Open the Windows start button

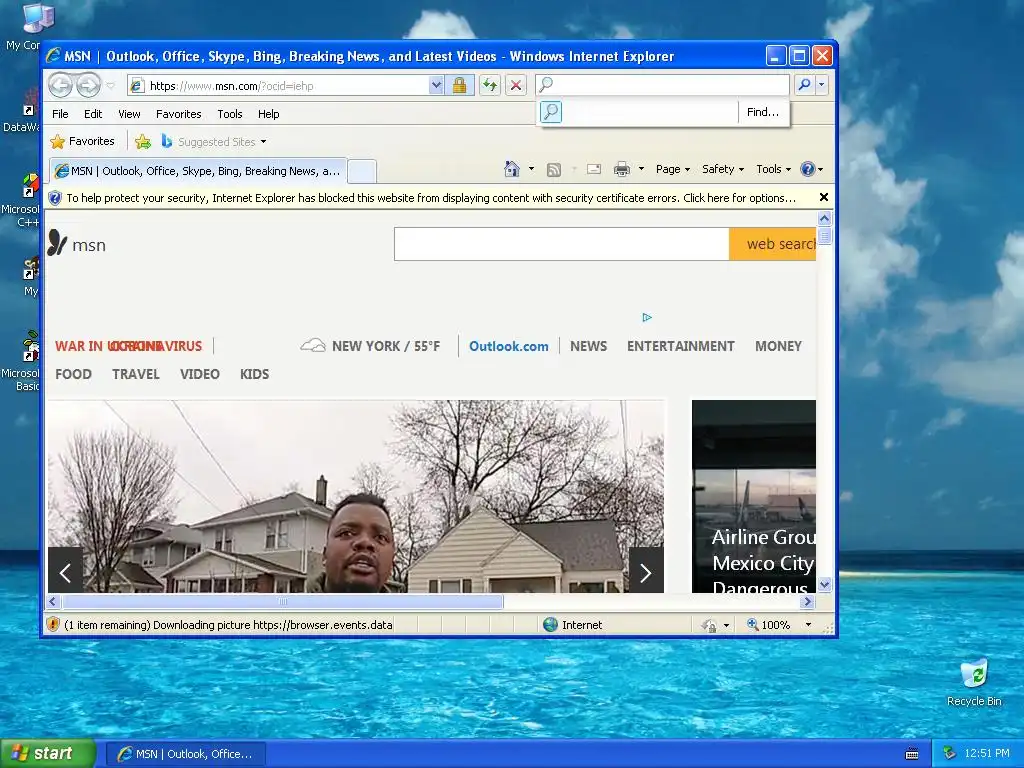(46, 753)
